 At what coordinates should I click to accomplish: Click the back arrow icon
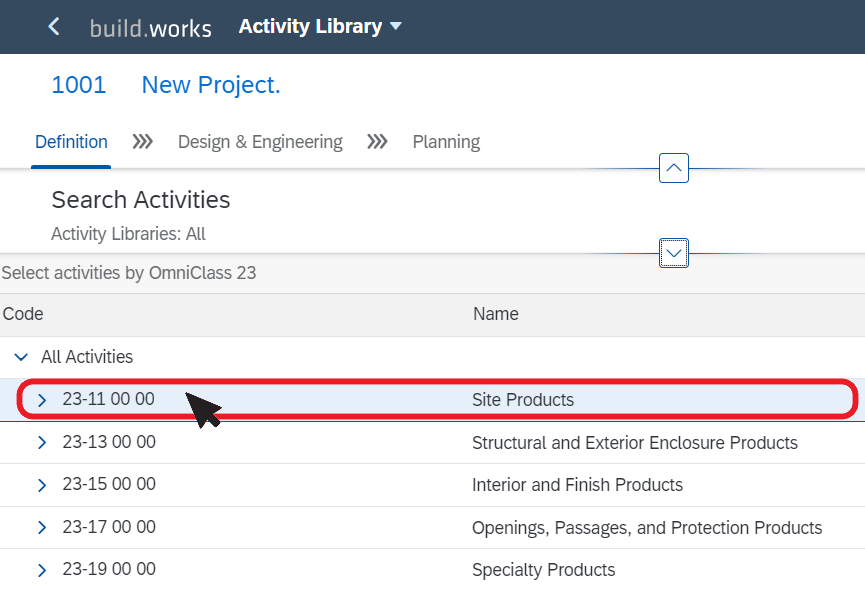pyautogui.click(x=54, y=26)
